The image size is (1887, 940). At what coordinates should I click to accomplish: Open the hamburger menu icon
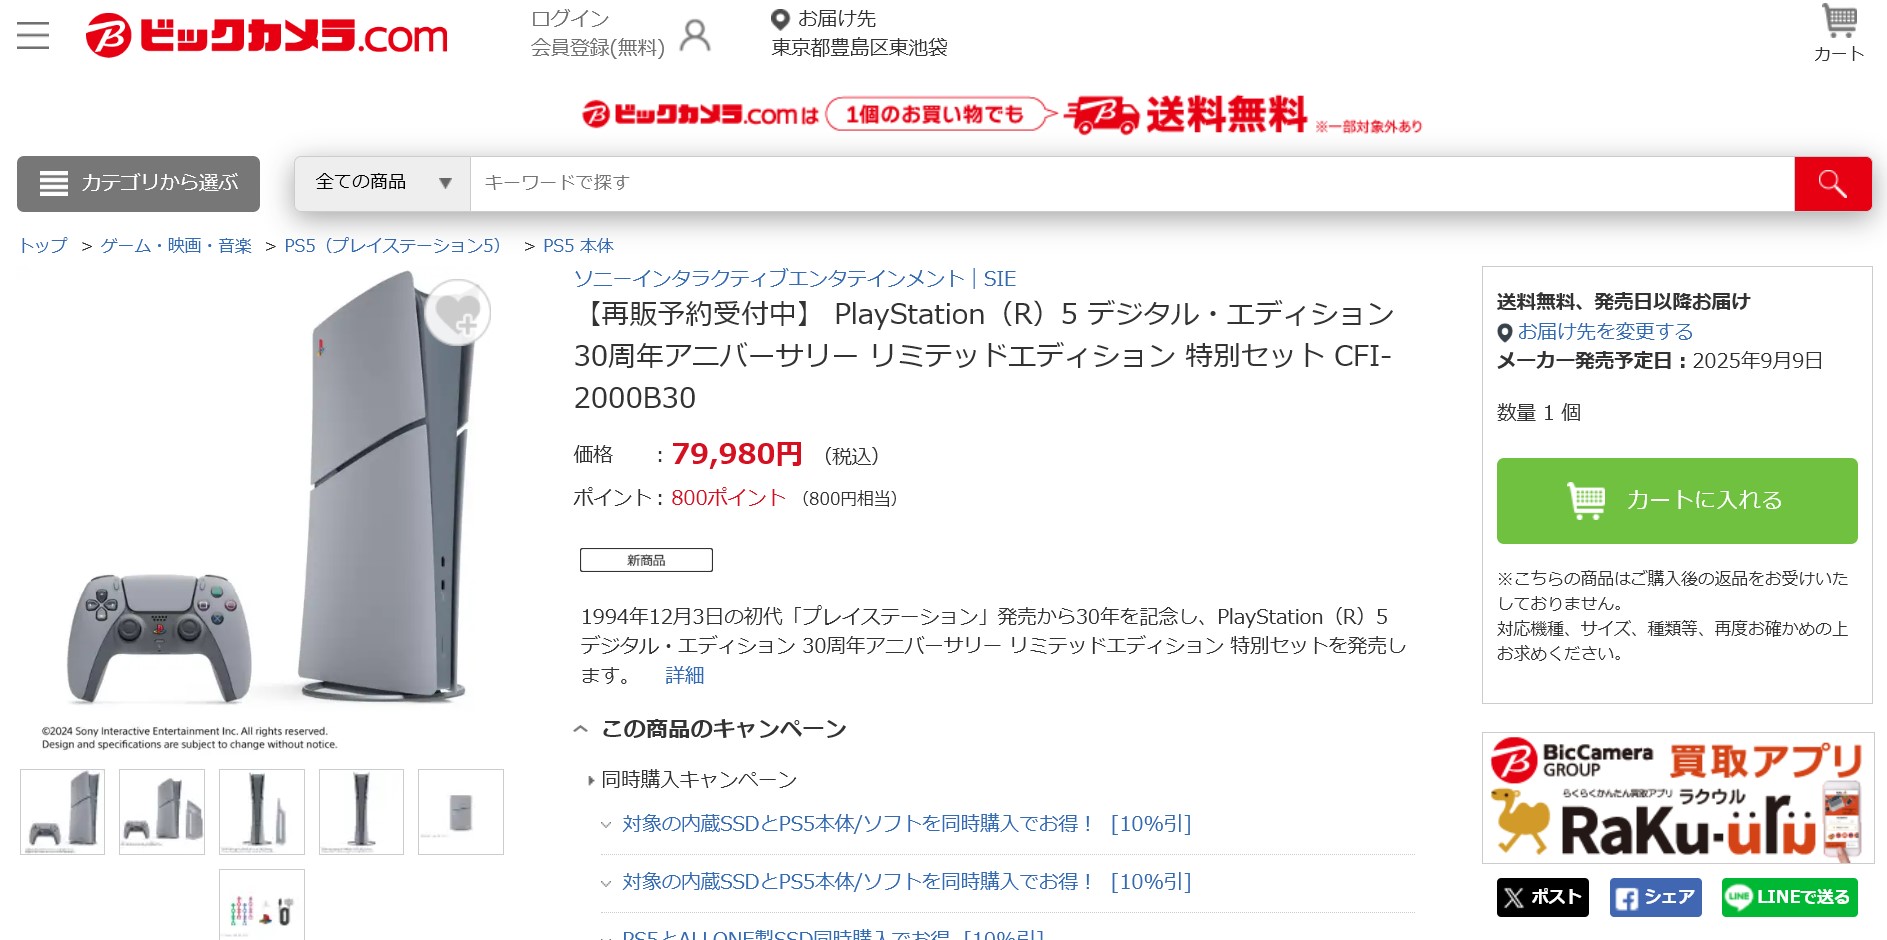pyautogui.click(x=33, y=36)
